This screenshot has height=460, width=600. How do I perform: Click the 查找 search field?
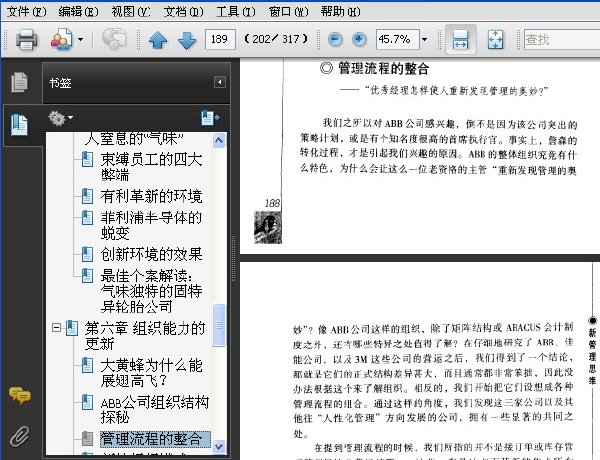coord(562,39)
